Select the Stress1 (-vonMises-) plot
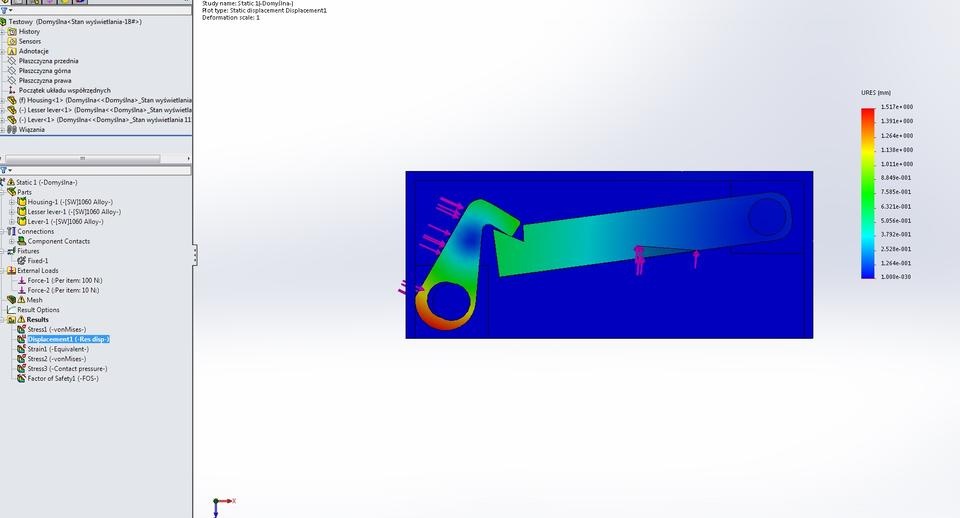The height and width of the screenshot is (518, 960). click(57, 329)
